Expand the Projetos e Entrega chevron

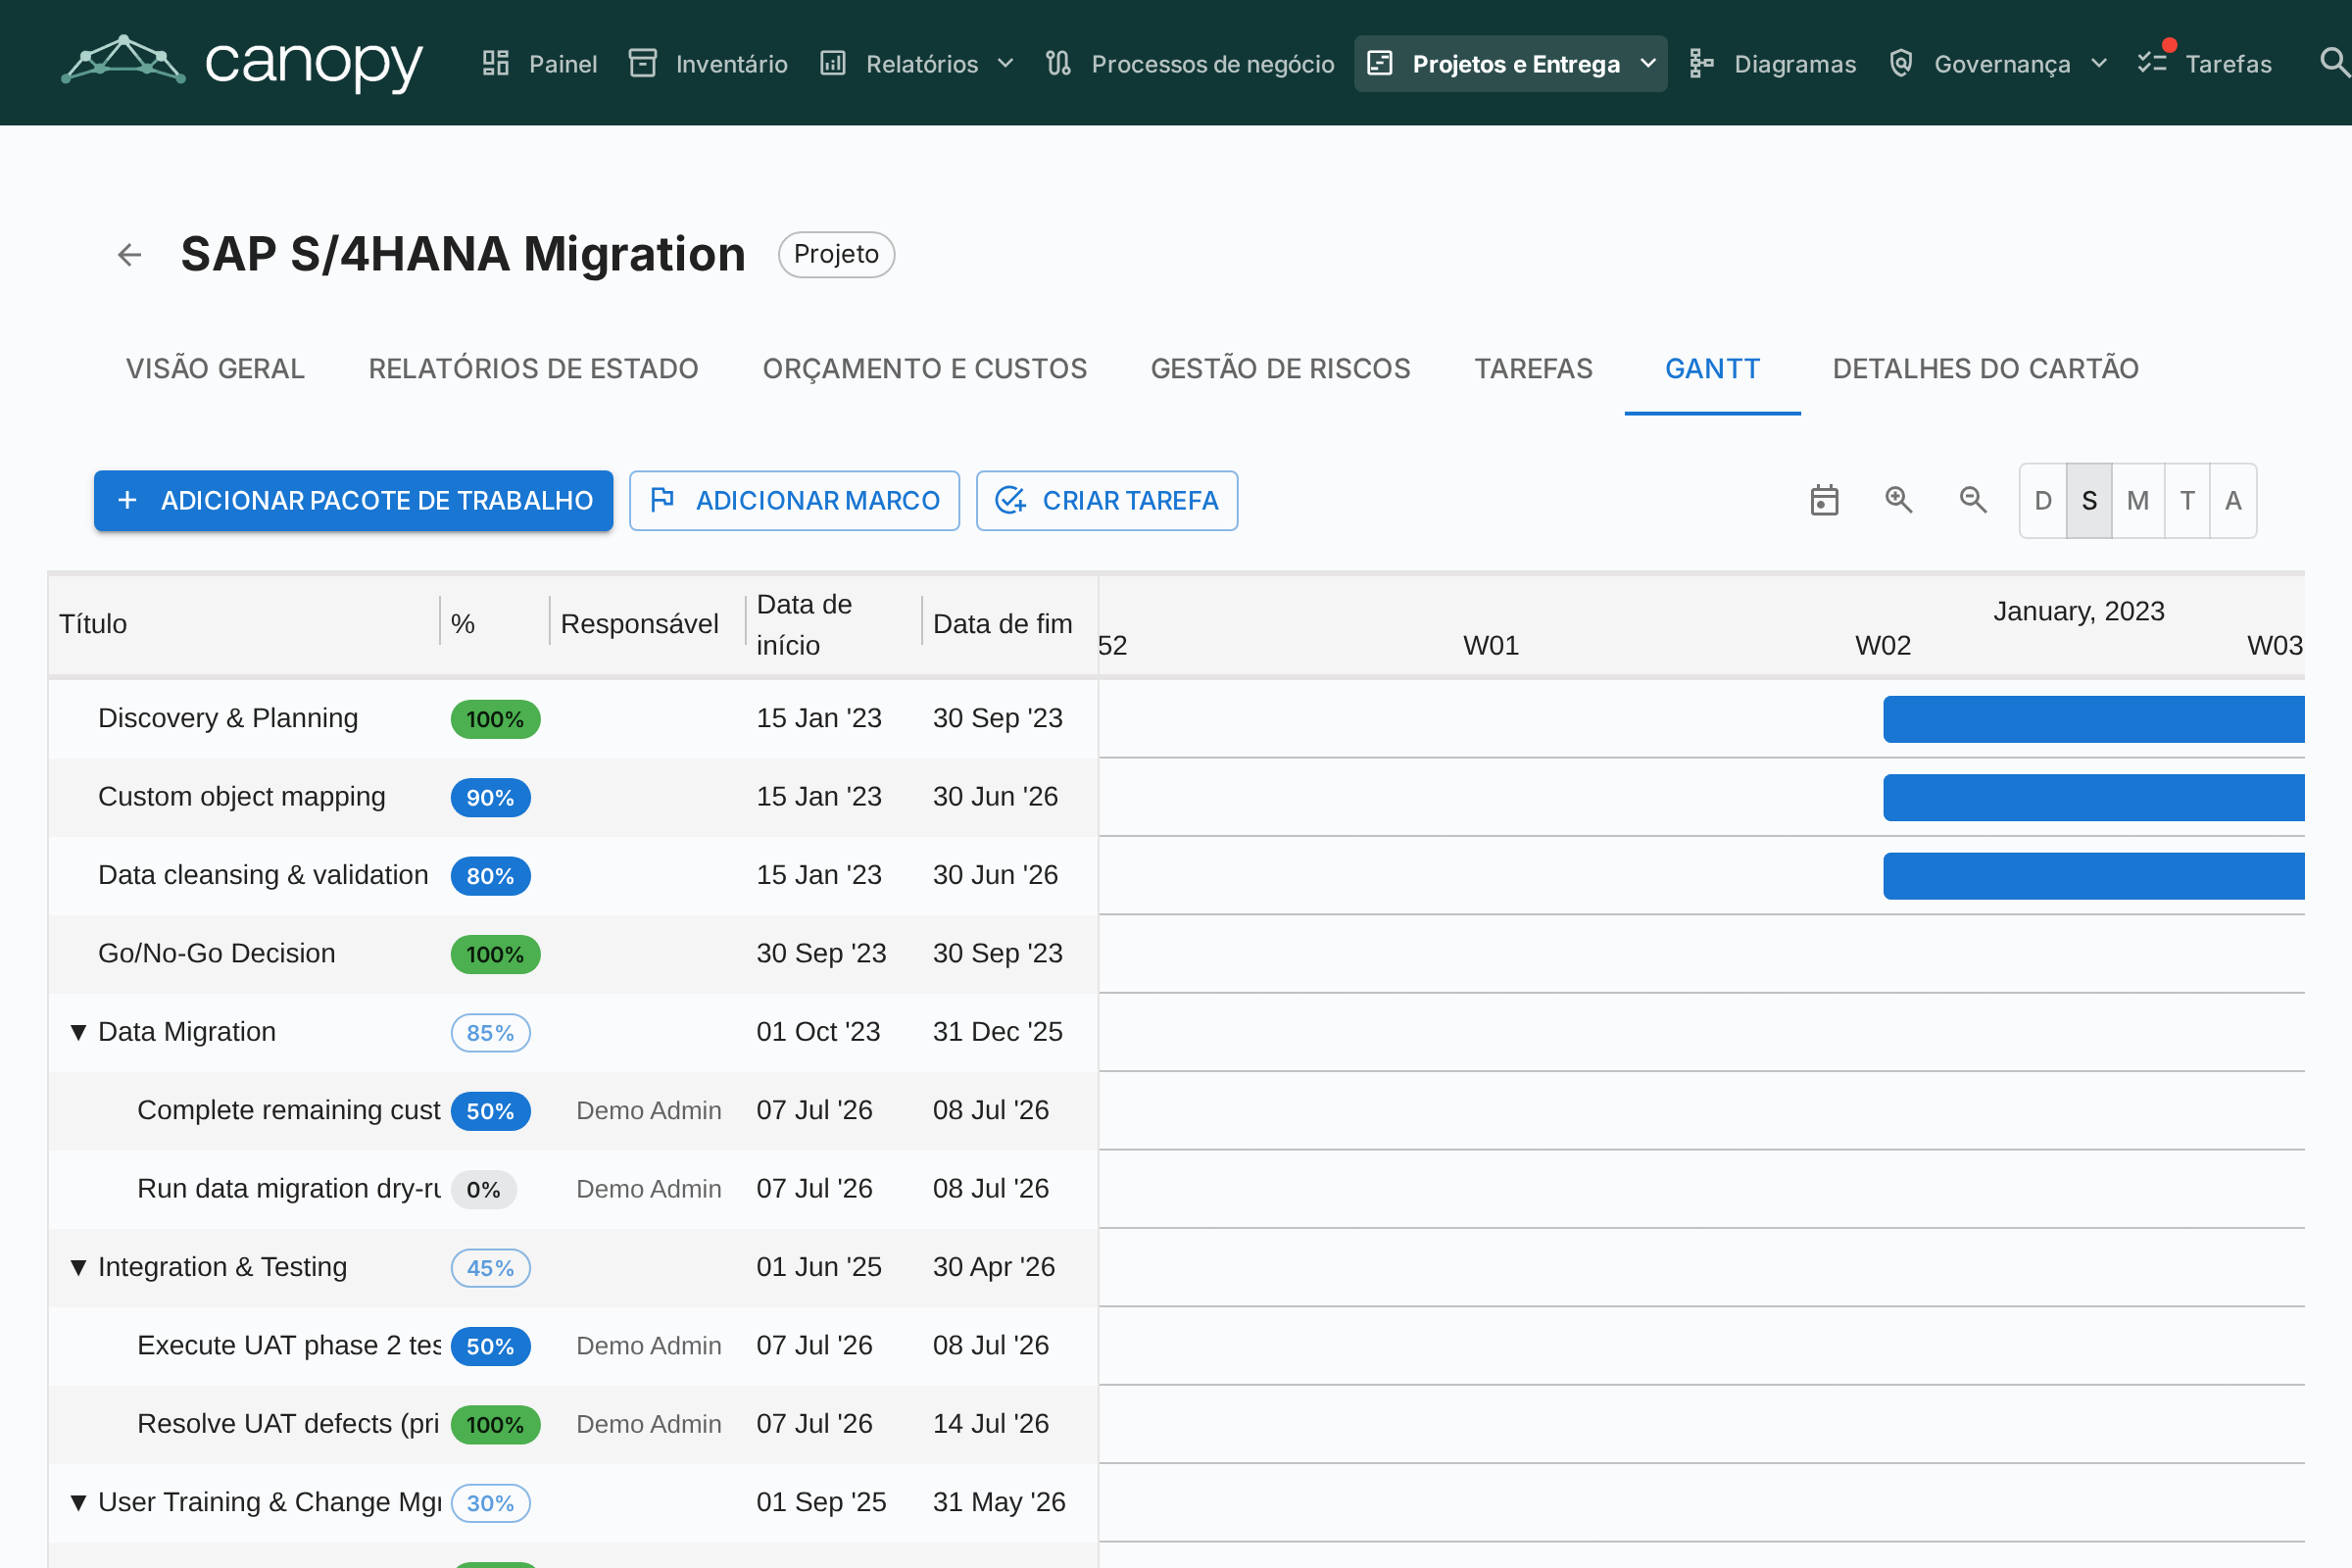point(1648,64)
